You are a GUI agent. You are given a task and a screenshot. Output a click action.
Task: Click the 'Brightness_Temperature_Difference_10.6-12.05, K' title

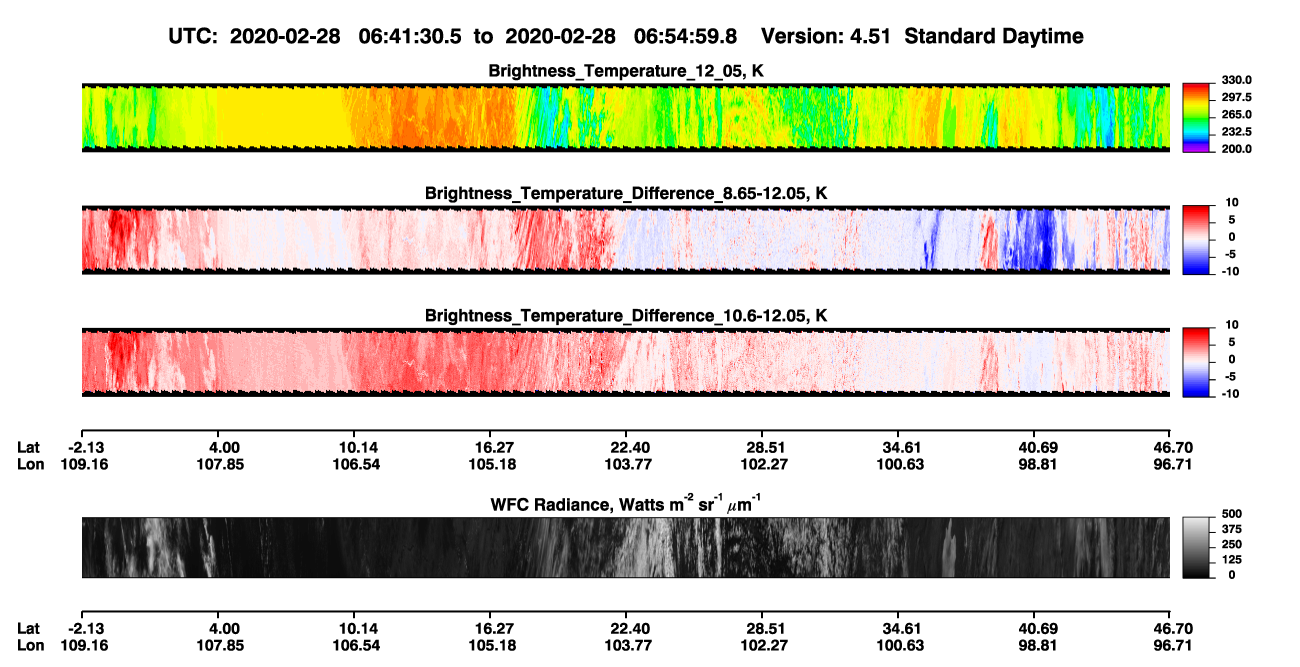click(x=625, y=316)
